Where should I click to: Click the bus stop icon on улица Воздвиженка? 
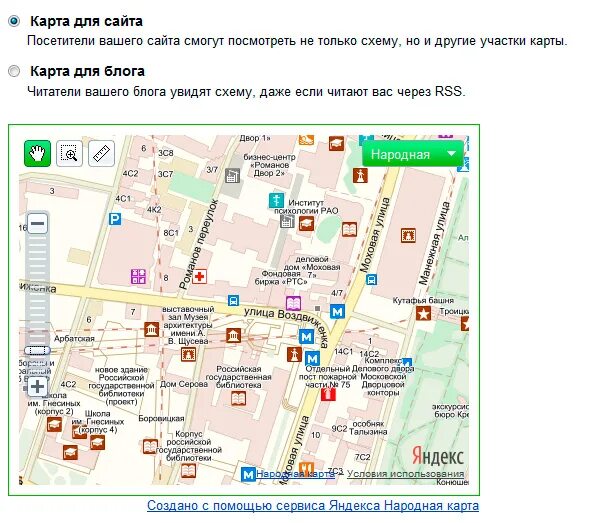pyautogui.click(x=233, y=300)
